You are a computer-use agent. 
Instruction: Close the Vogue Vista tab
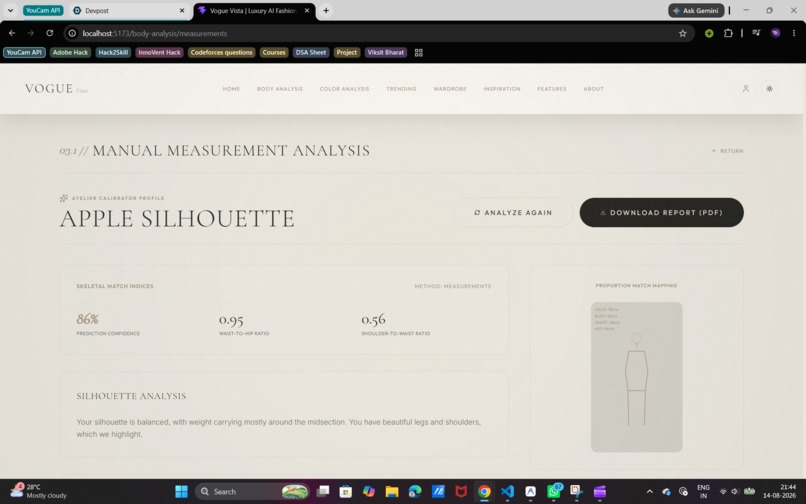(307, 10)
